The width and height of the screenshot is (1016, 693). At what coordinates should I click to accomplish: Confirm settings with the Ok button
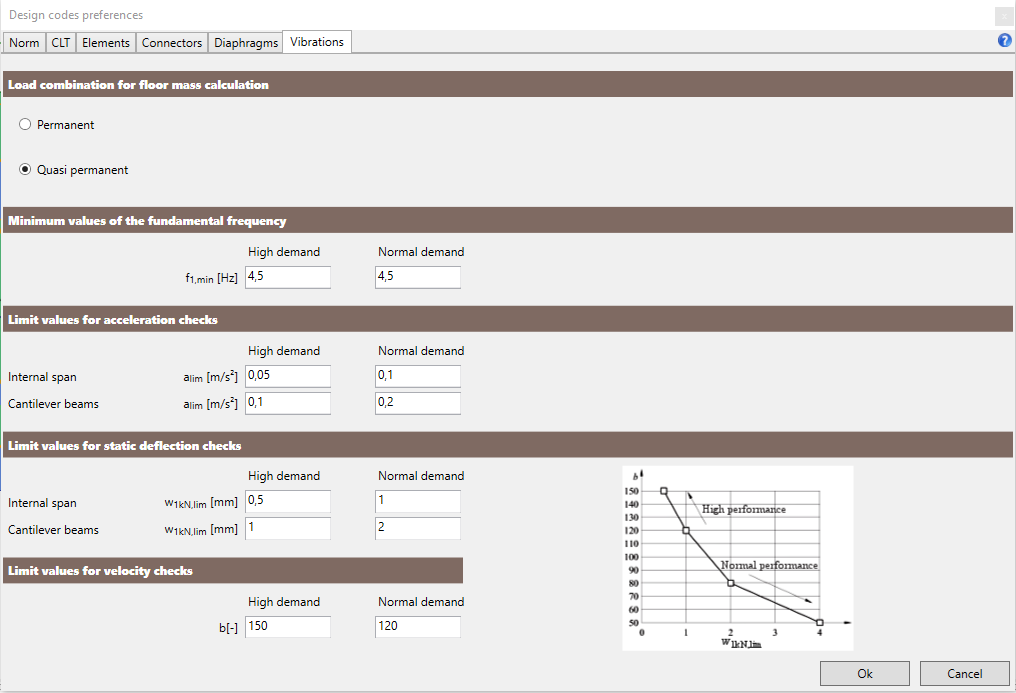(864, 674)
